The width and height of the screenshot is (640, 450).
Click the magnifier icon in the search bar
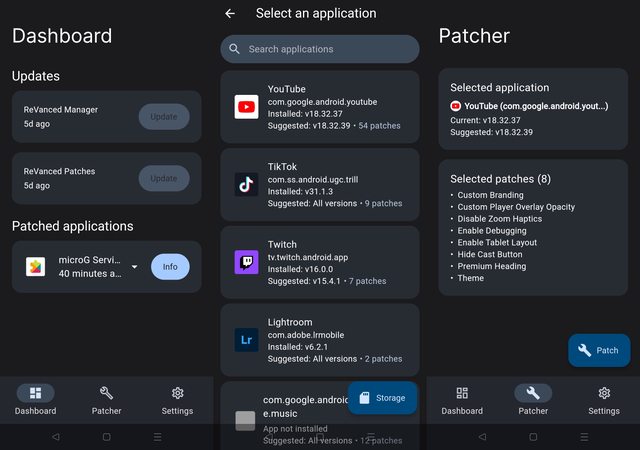[x=235, y=49]
